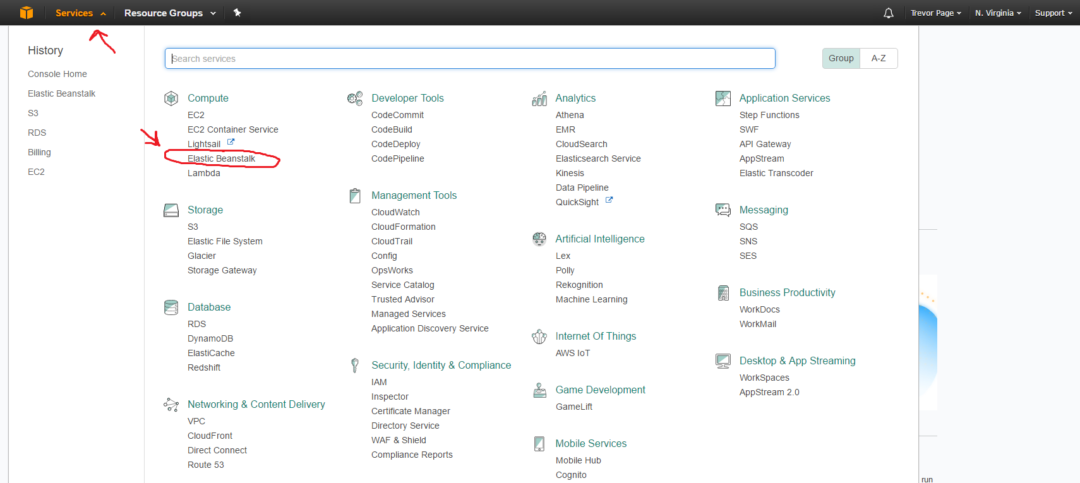
Task: Collapse the Services dropdown menu
Action: tap(80, 13)
